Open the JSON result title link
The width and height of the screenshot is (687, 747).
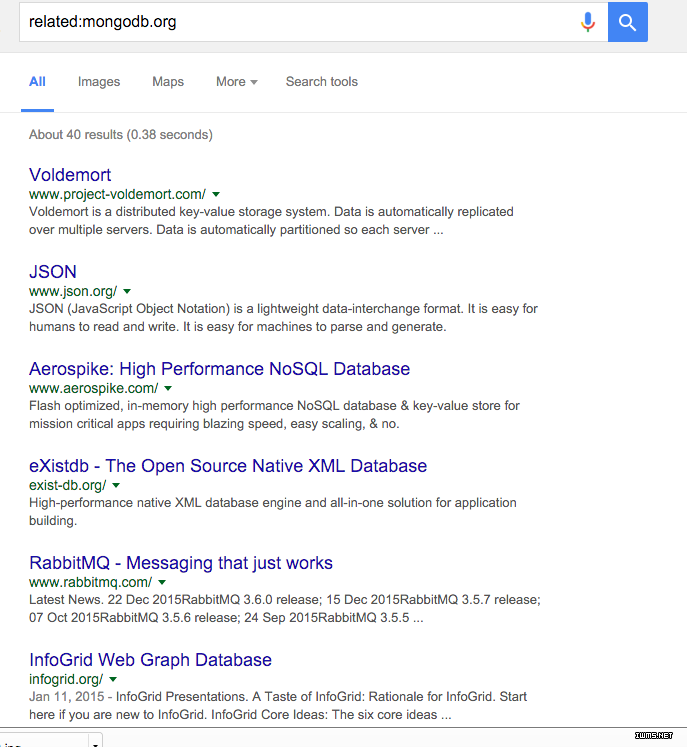53,272
